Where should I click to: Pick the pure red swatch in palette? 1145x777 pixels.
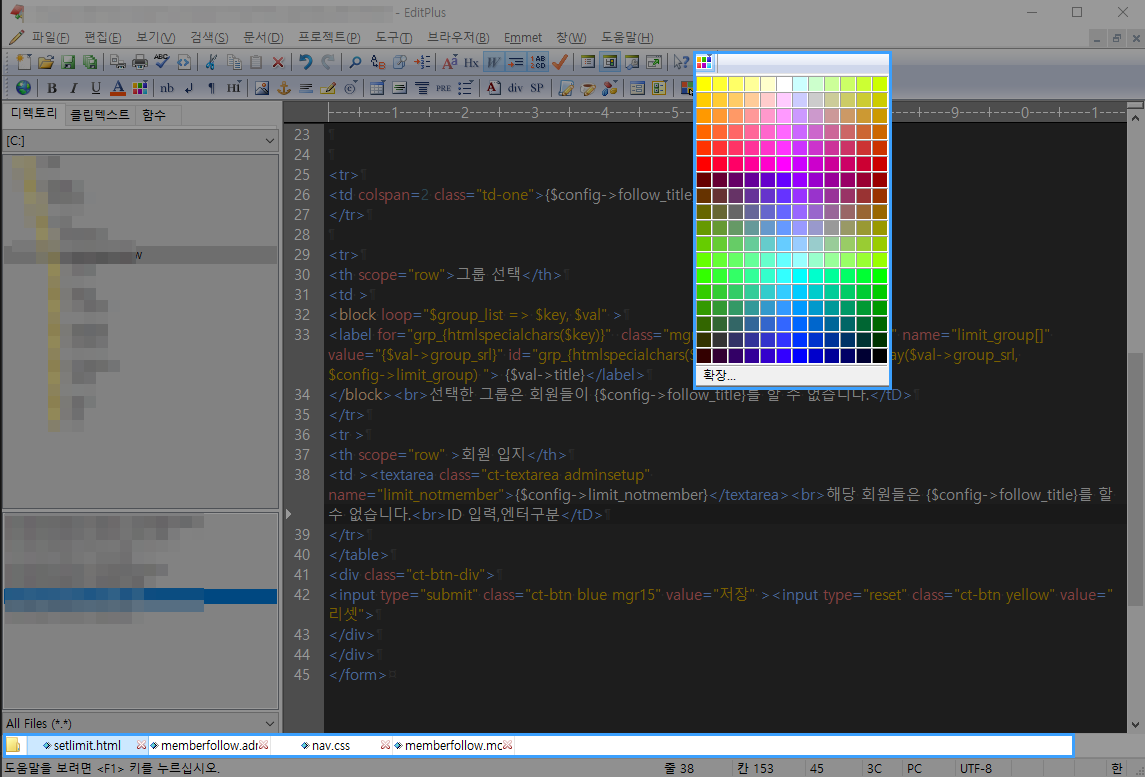(x=704, y=164)
